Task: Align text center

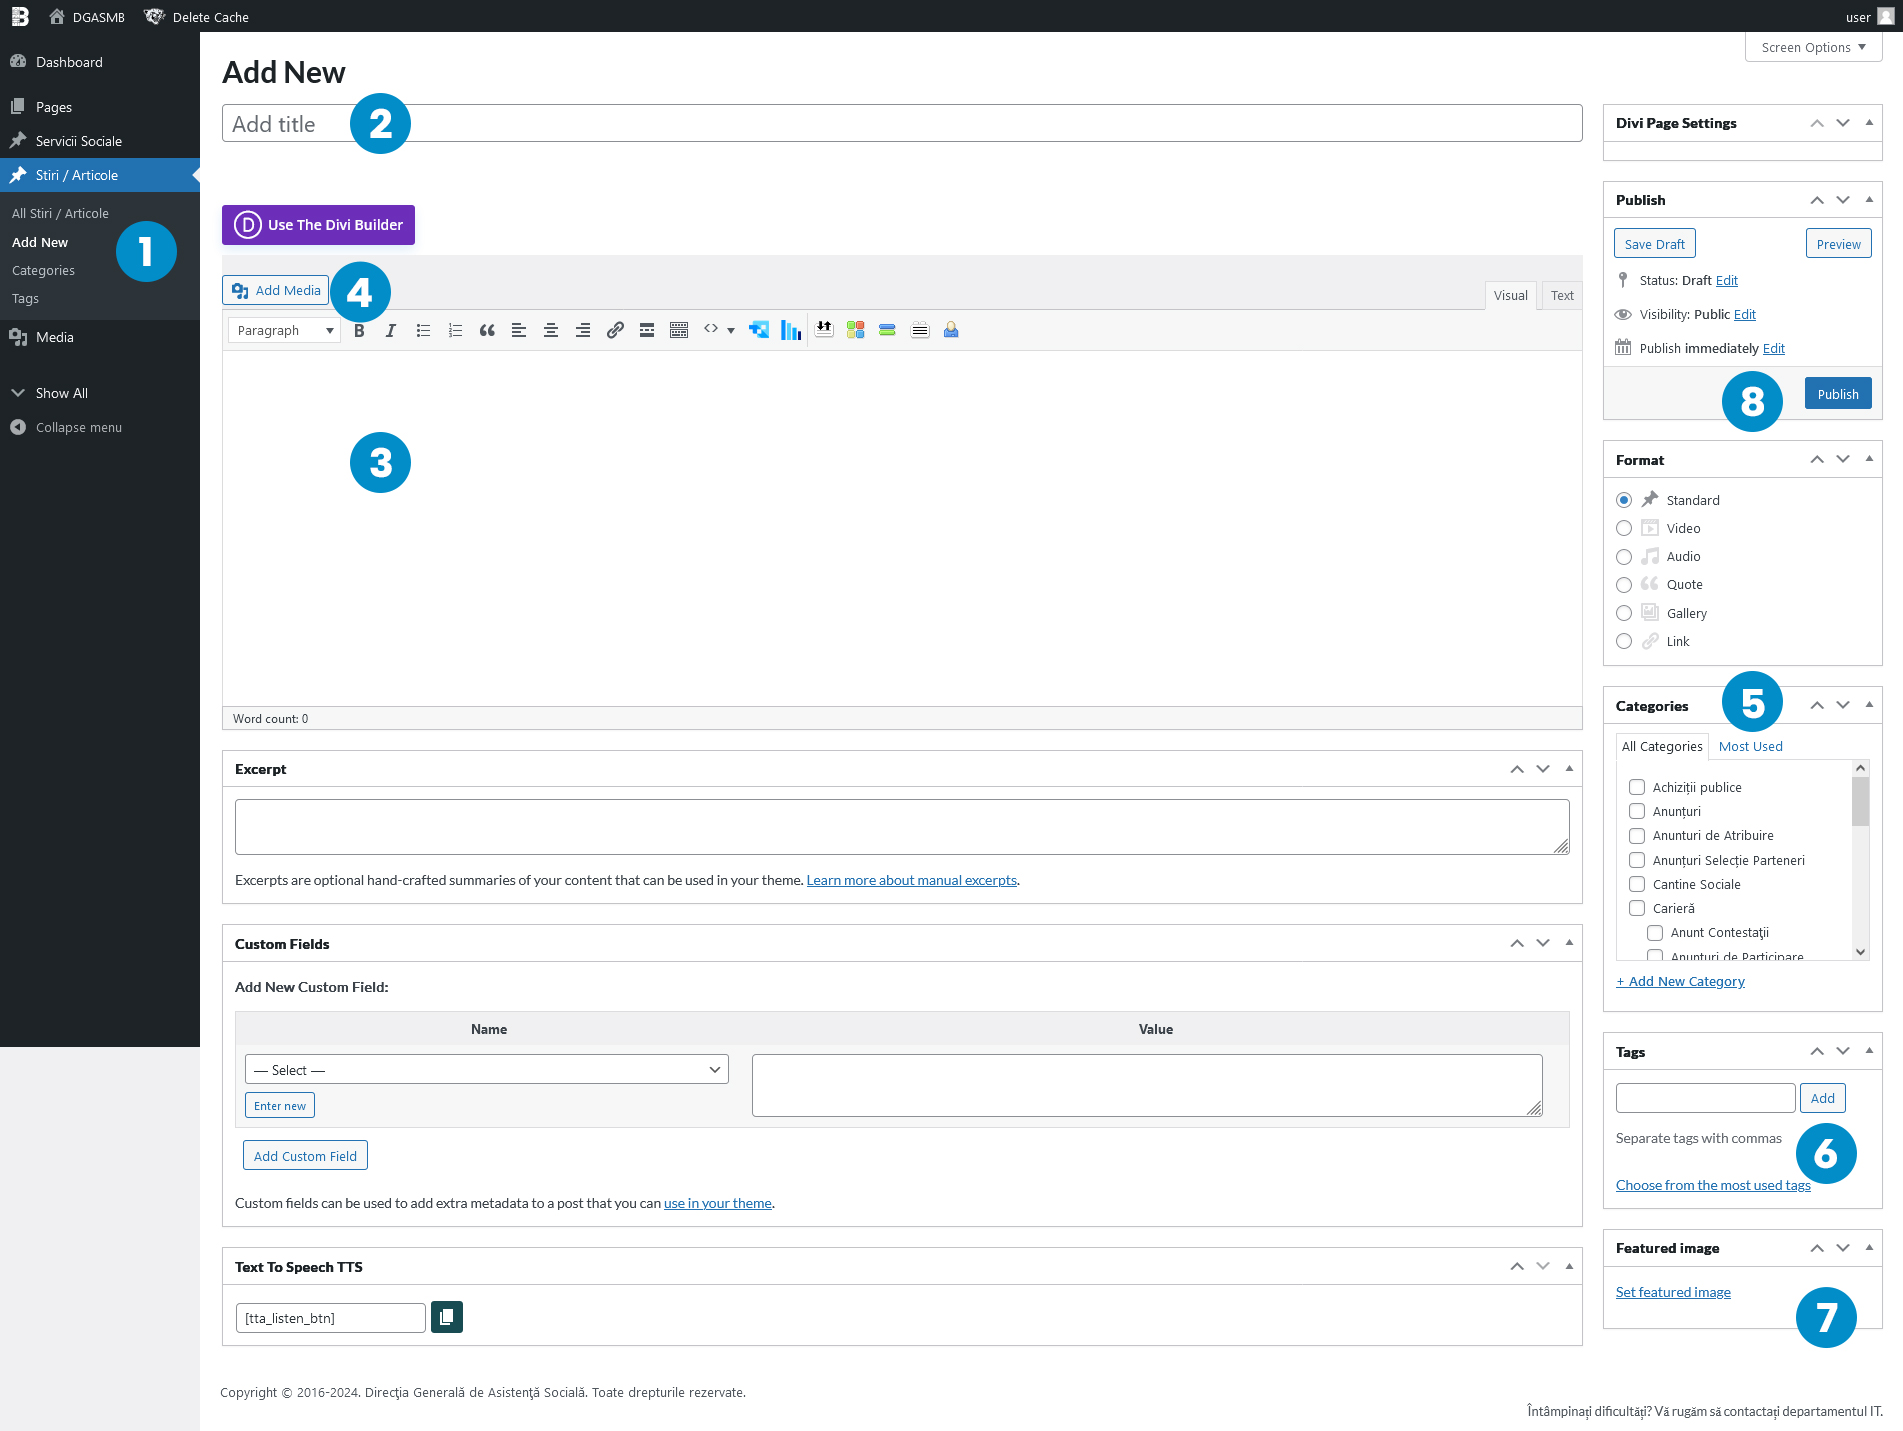Action: click(x=551, y=330)
